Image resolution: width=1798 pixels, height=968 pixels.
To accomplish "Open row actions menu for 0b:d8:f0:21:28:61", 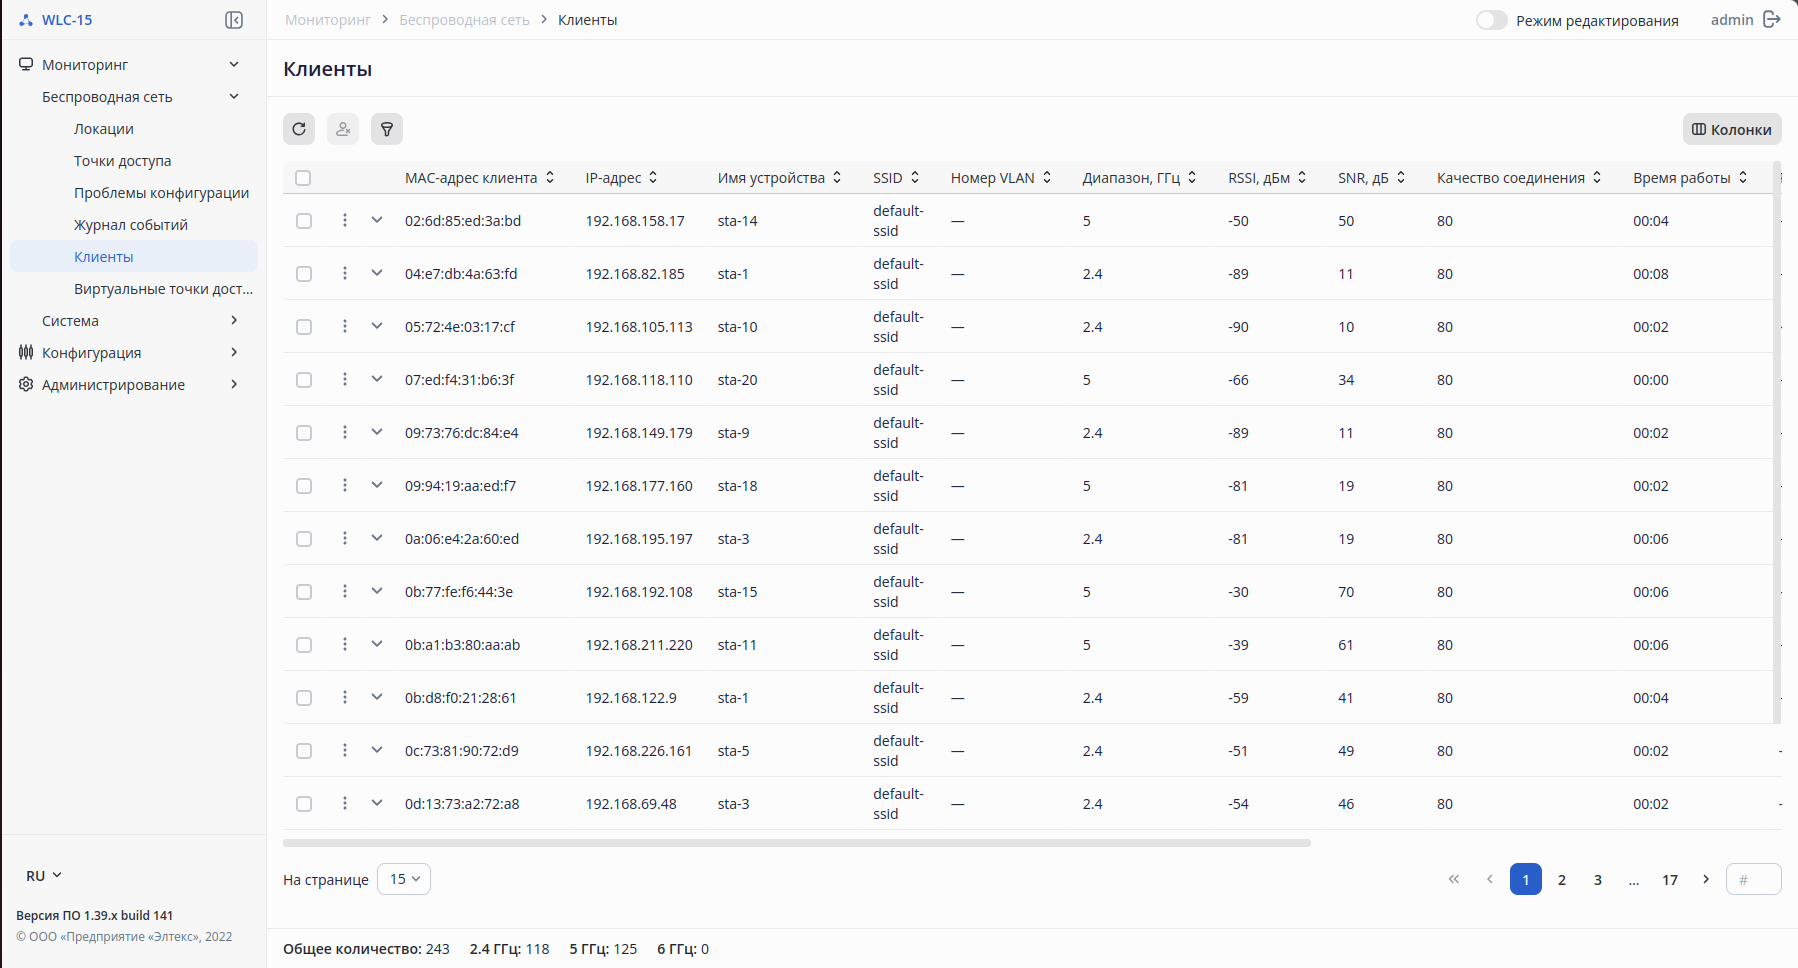I will pos(345,697).
